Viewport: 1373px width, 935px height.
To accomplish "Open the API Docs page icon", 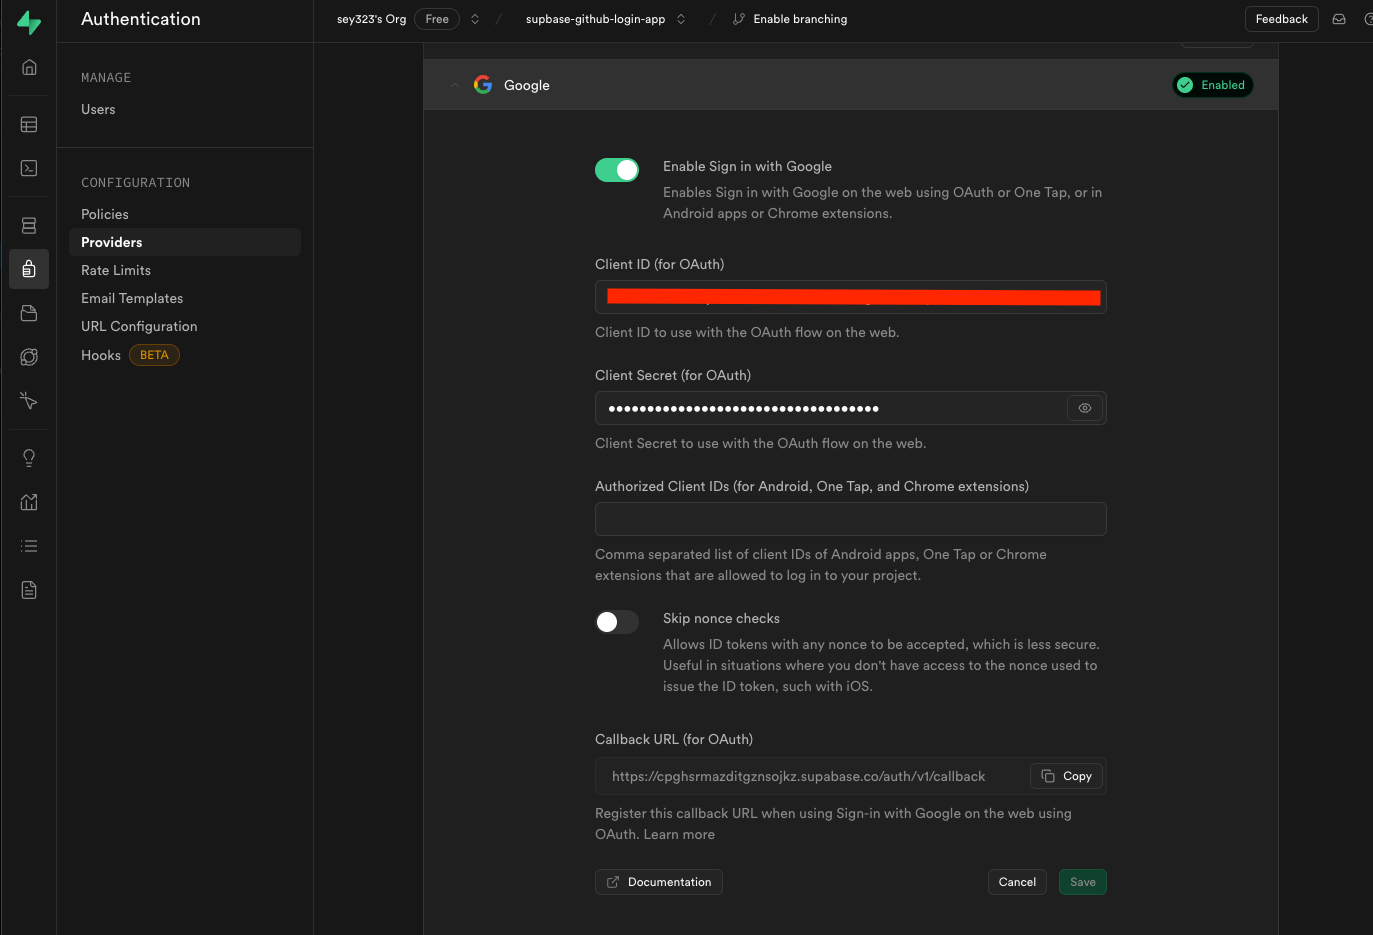I will click(x=29, y=590).
